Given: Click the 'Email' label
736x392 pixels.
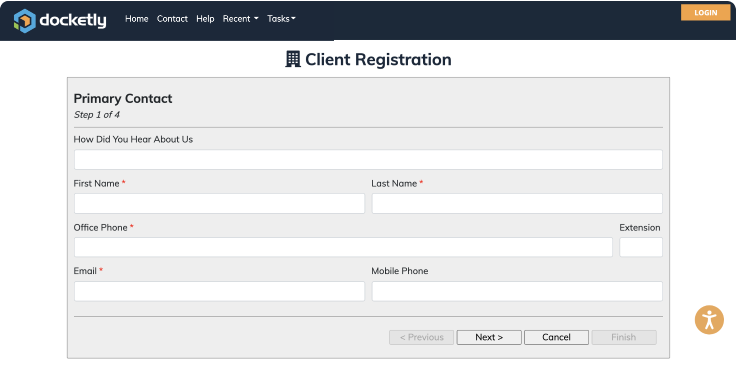Looking at the screenshot, I should point(85,271).
